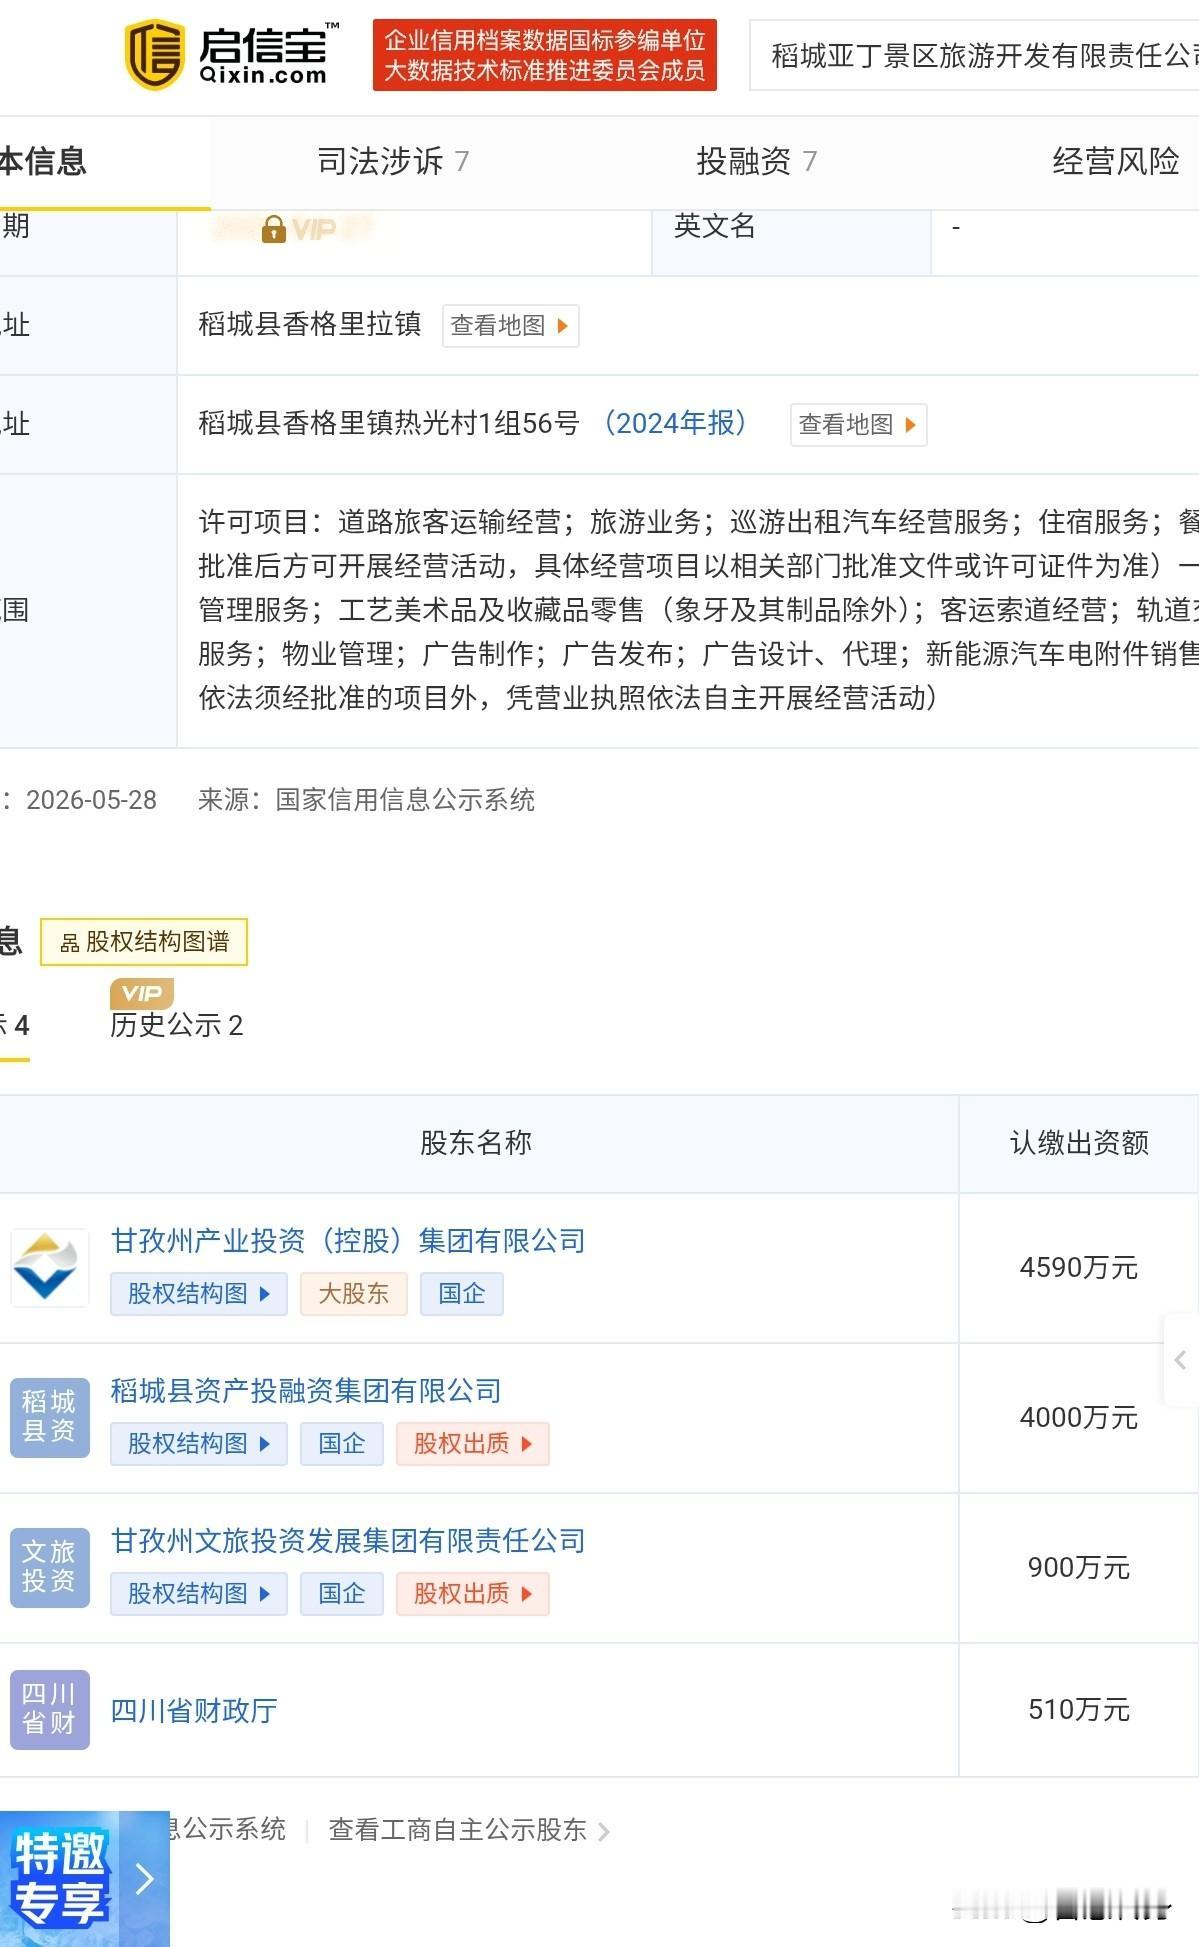The image size is (1199, 1947).
Task: Open 股权出质 for 稻城县资产投融资
Action: pos(473,1443)
